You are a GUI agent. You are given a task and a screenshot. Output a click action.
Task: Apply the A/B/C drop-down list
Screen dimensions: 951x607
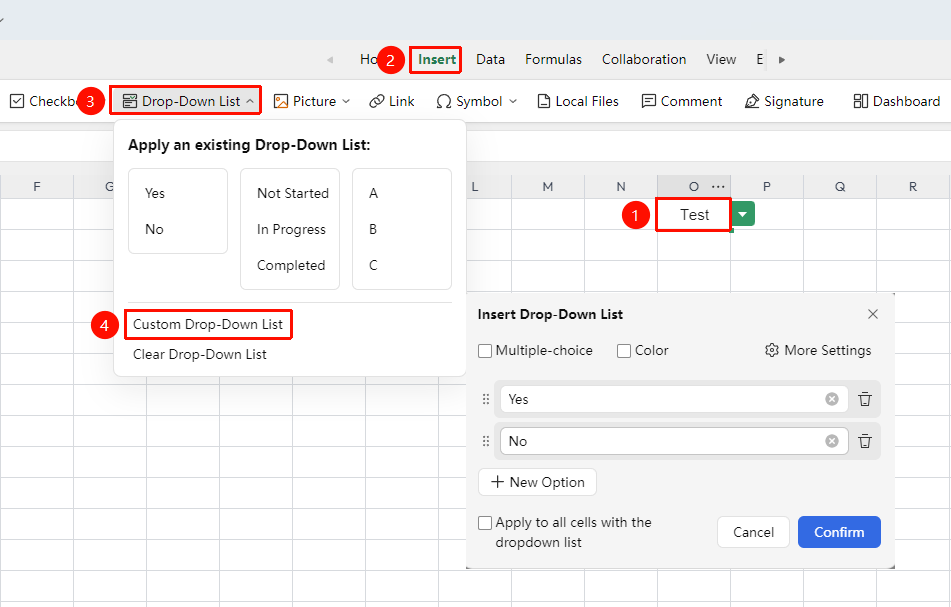coord(402,229)
